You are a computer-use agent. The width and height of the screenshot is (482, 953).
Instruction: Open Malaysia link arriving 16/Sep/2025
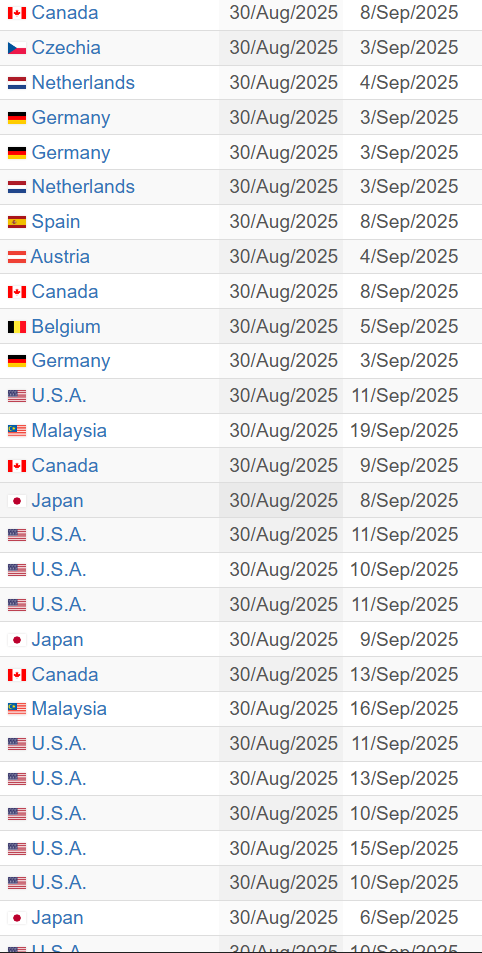(69, 709)
